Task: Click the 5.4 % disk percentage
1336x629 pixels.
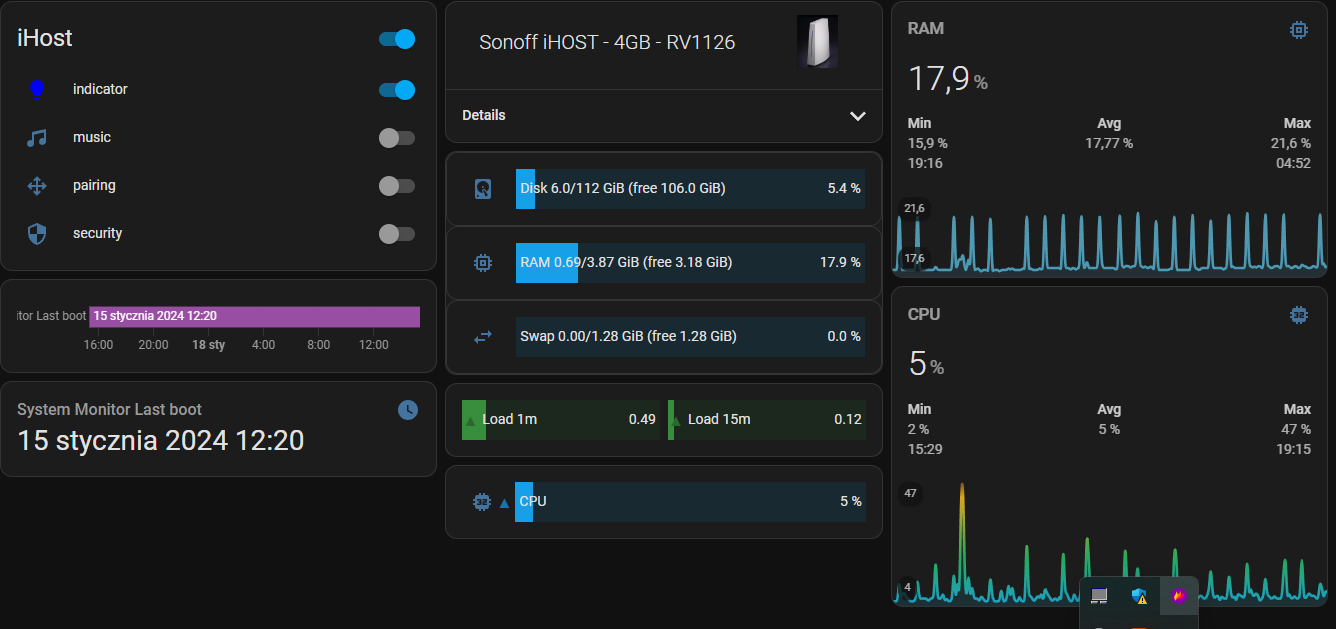Action: [x=844, y=189]
